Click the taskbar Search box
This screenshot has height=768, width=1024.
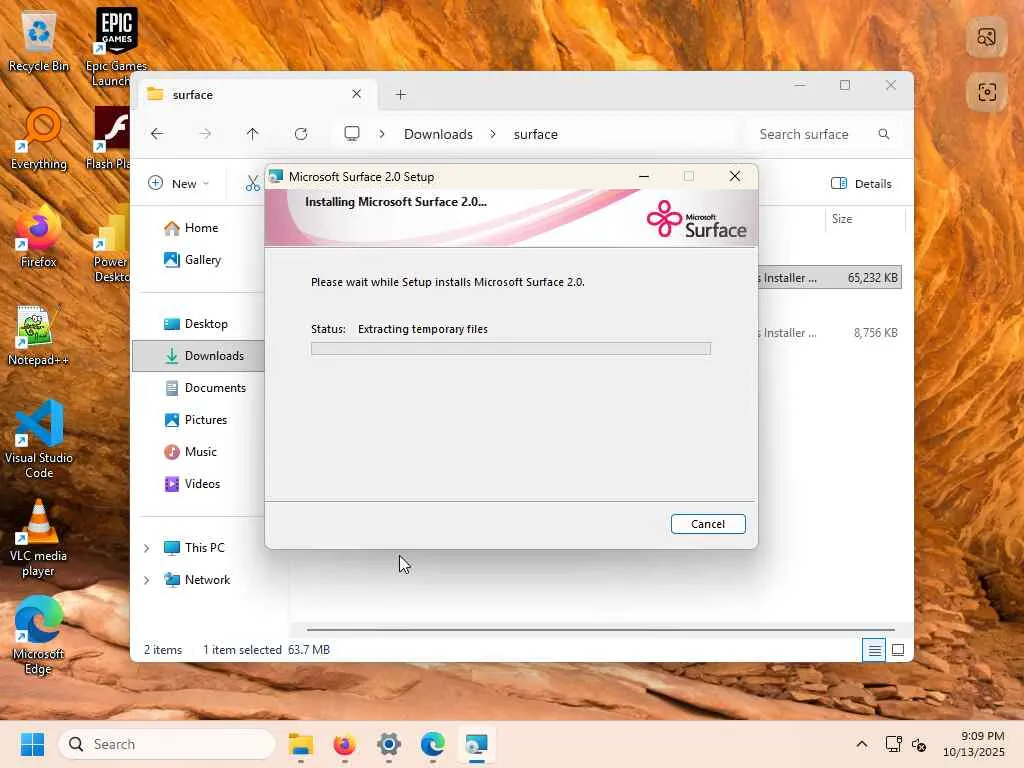(x=167, y=744)
